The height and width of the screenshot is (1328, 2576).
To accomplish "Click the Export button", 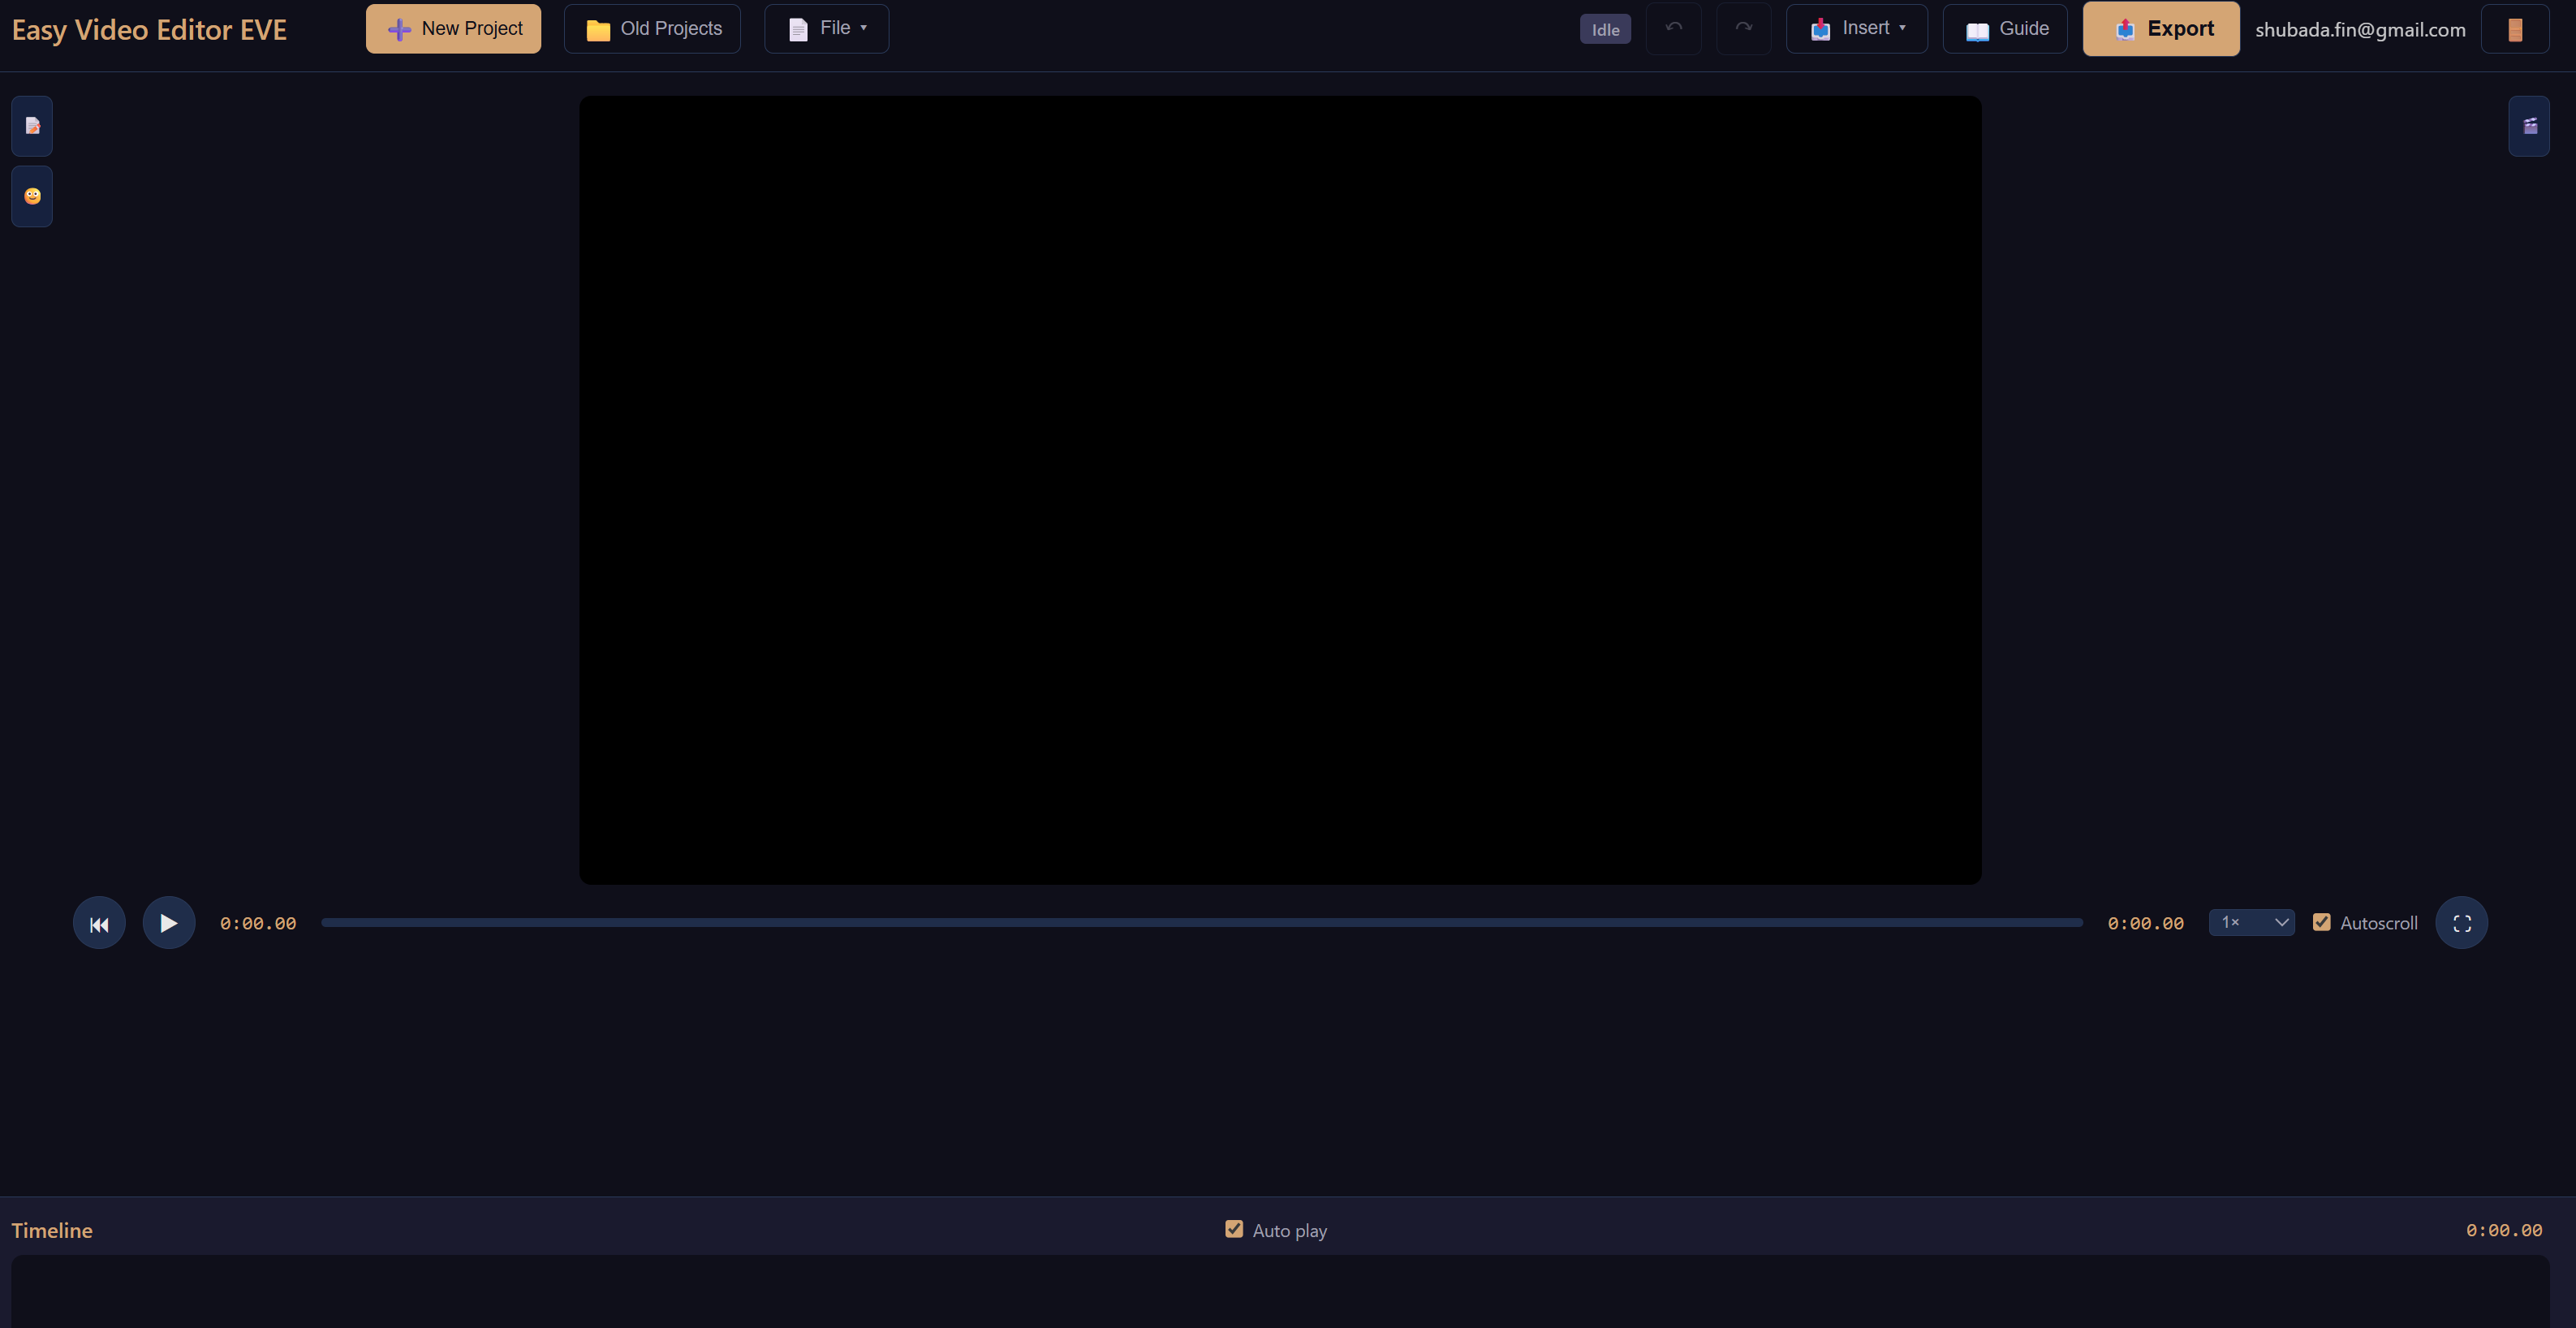I will coord(2161,29).
